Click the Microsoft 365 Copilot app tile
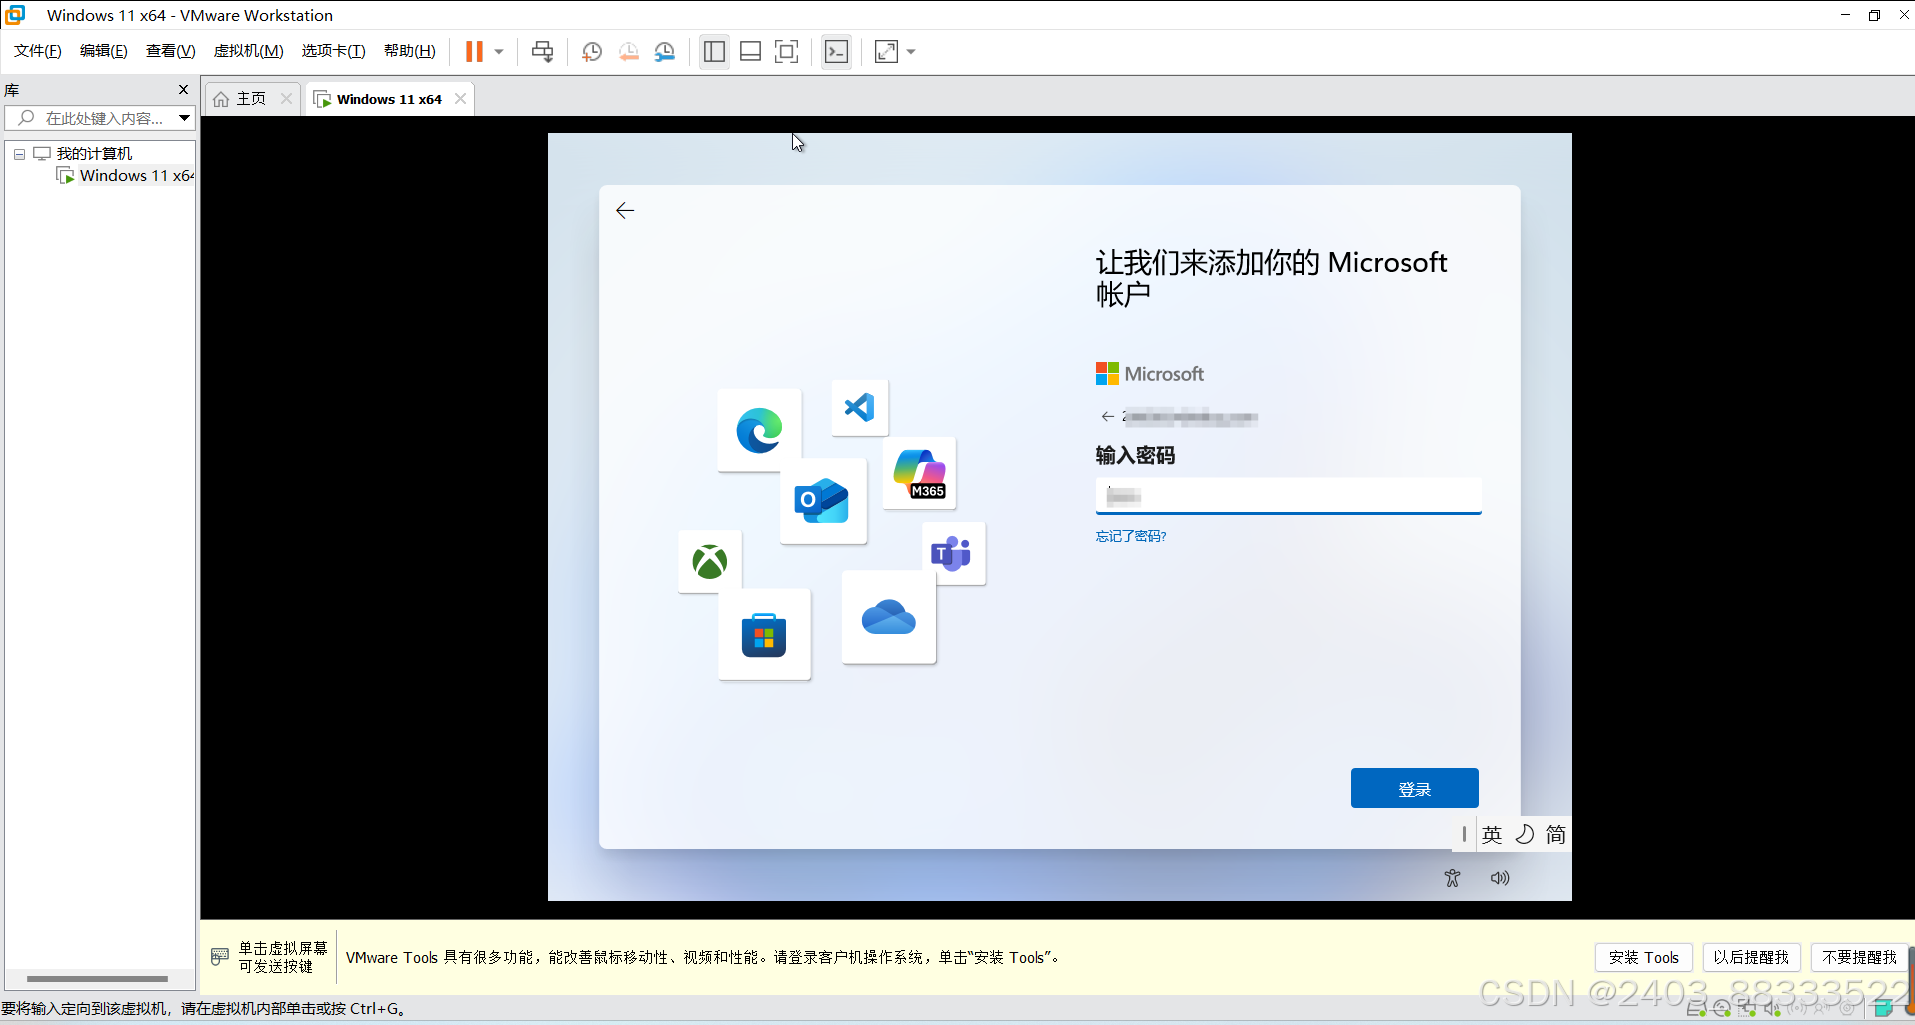1915x1025 pixels. point(919,473)
